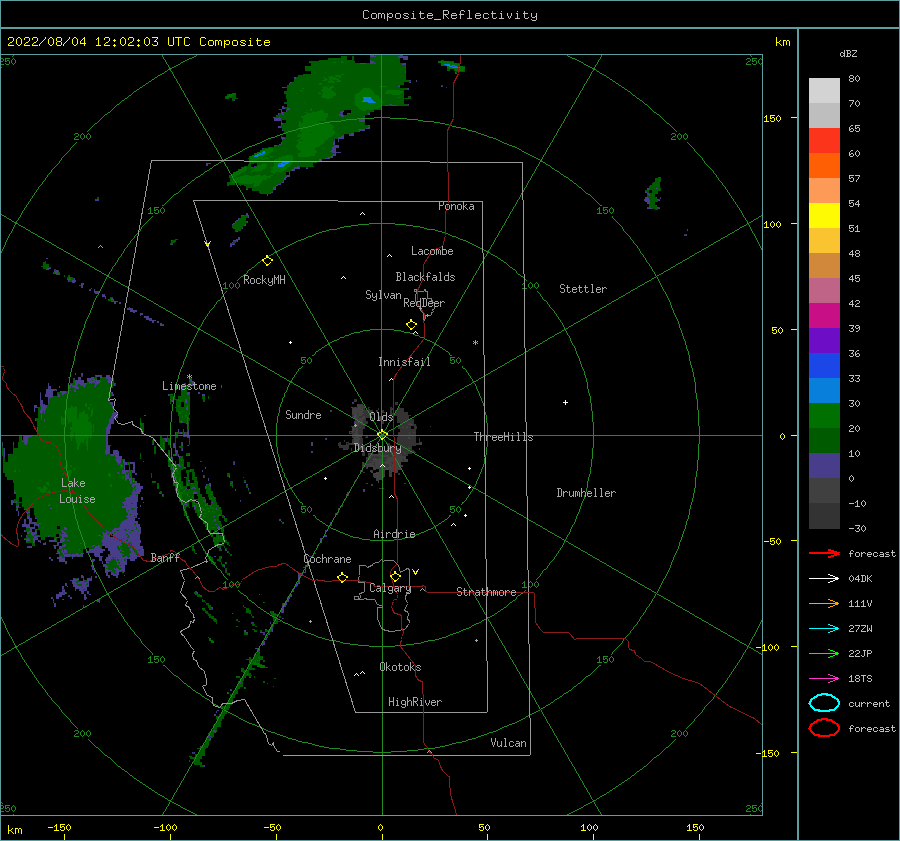Screen dimensions: 900x841
Task: Click the dark gray swatch above -30
Action: click(824, 516)
